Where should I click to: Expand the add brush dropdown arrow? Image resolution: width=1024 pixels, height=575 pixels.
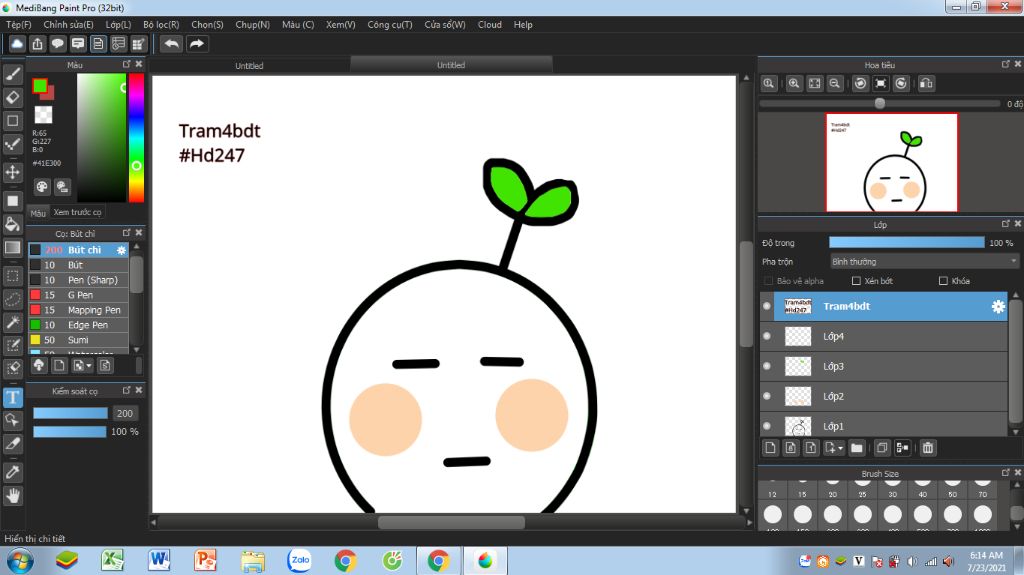(89, 366)
